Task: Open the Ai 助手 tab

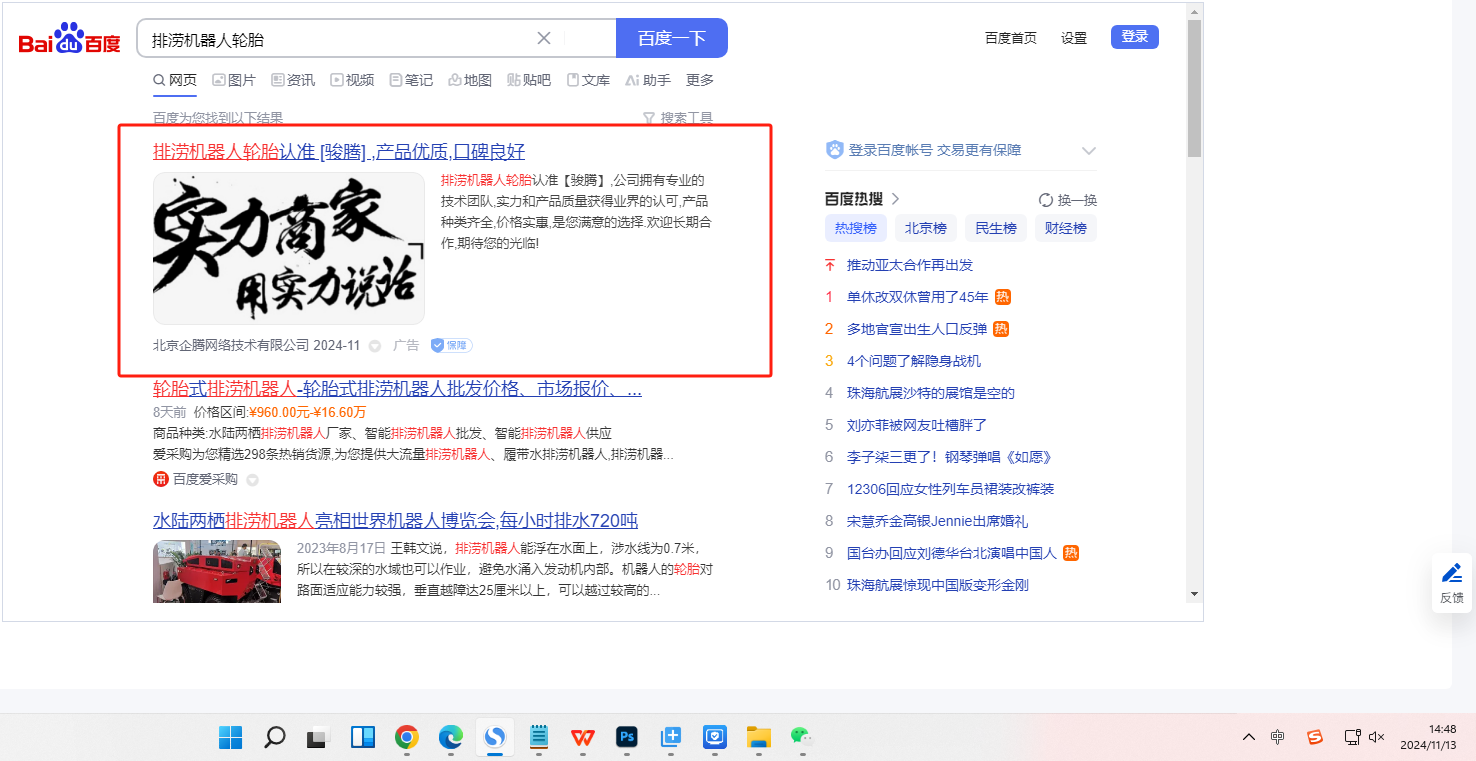Action: click(648, 80)
